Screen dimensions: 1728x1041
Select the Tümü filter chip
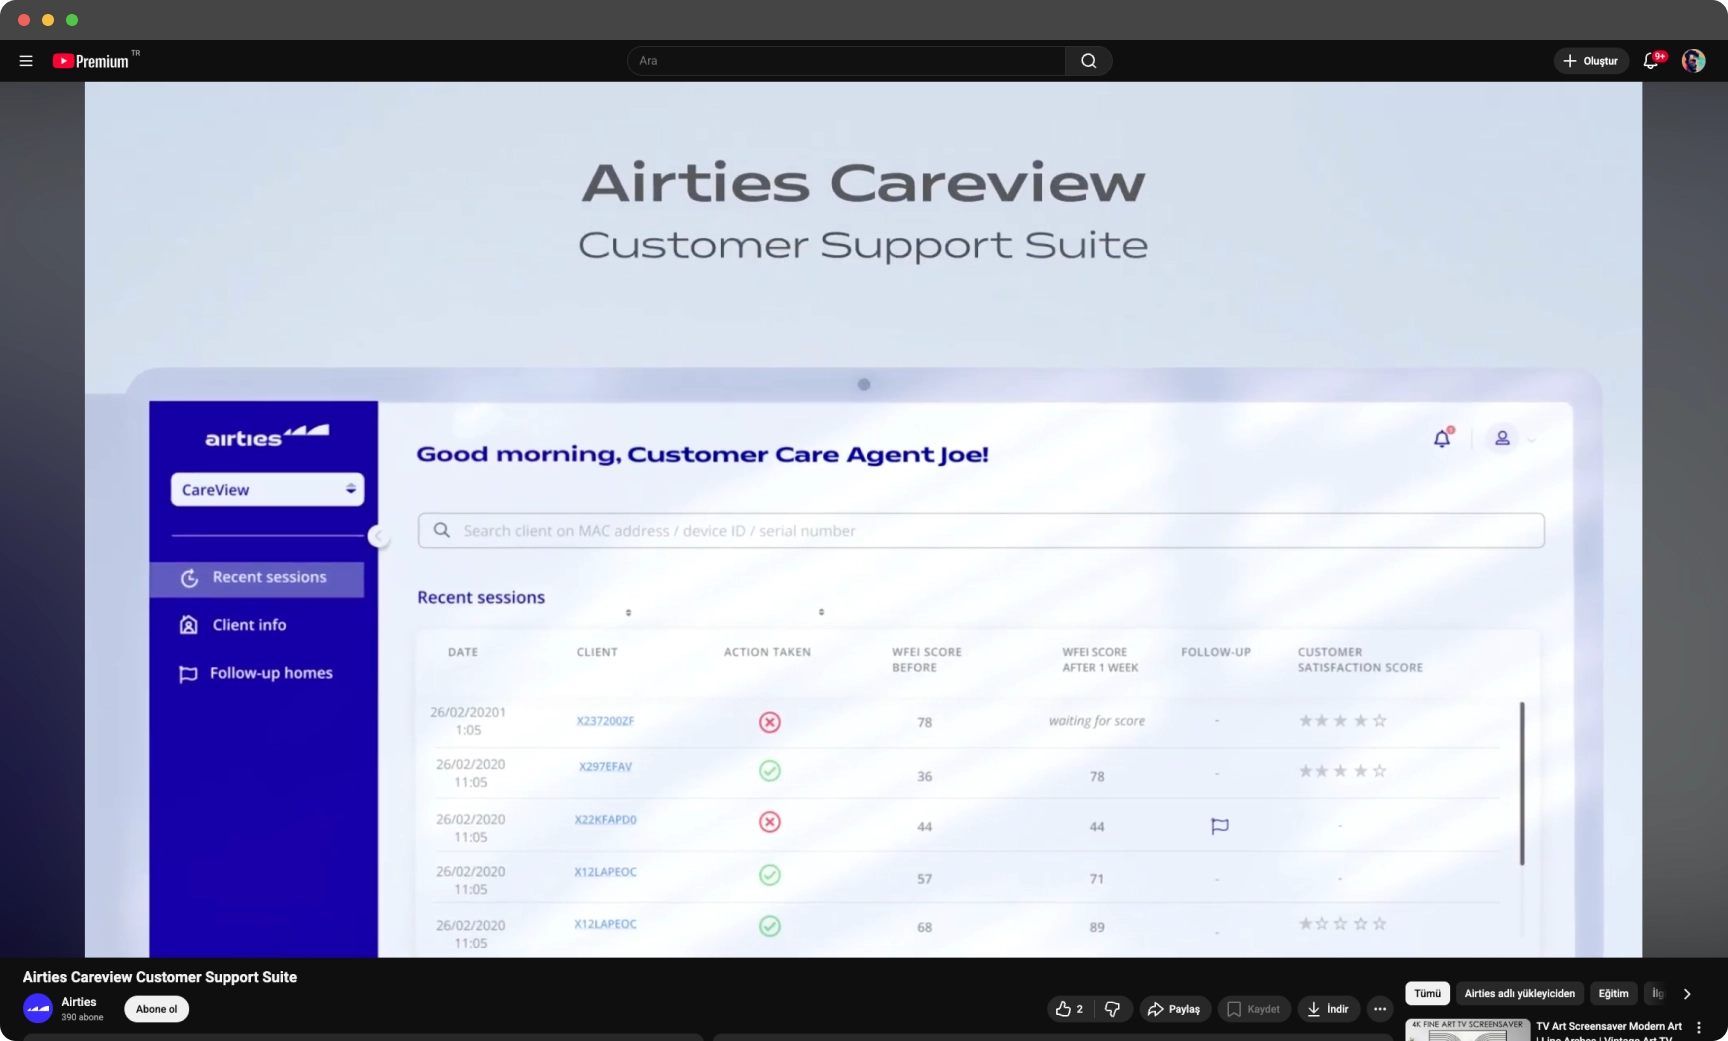[x=1427, y=993]
